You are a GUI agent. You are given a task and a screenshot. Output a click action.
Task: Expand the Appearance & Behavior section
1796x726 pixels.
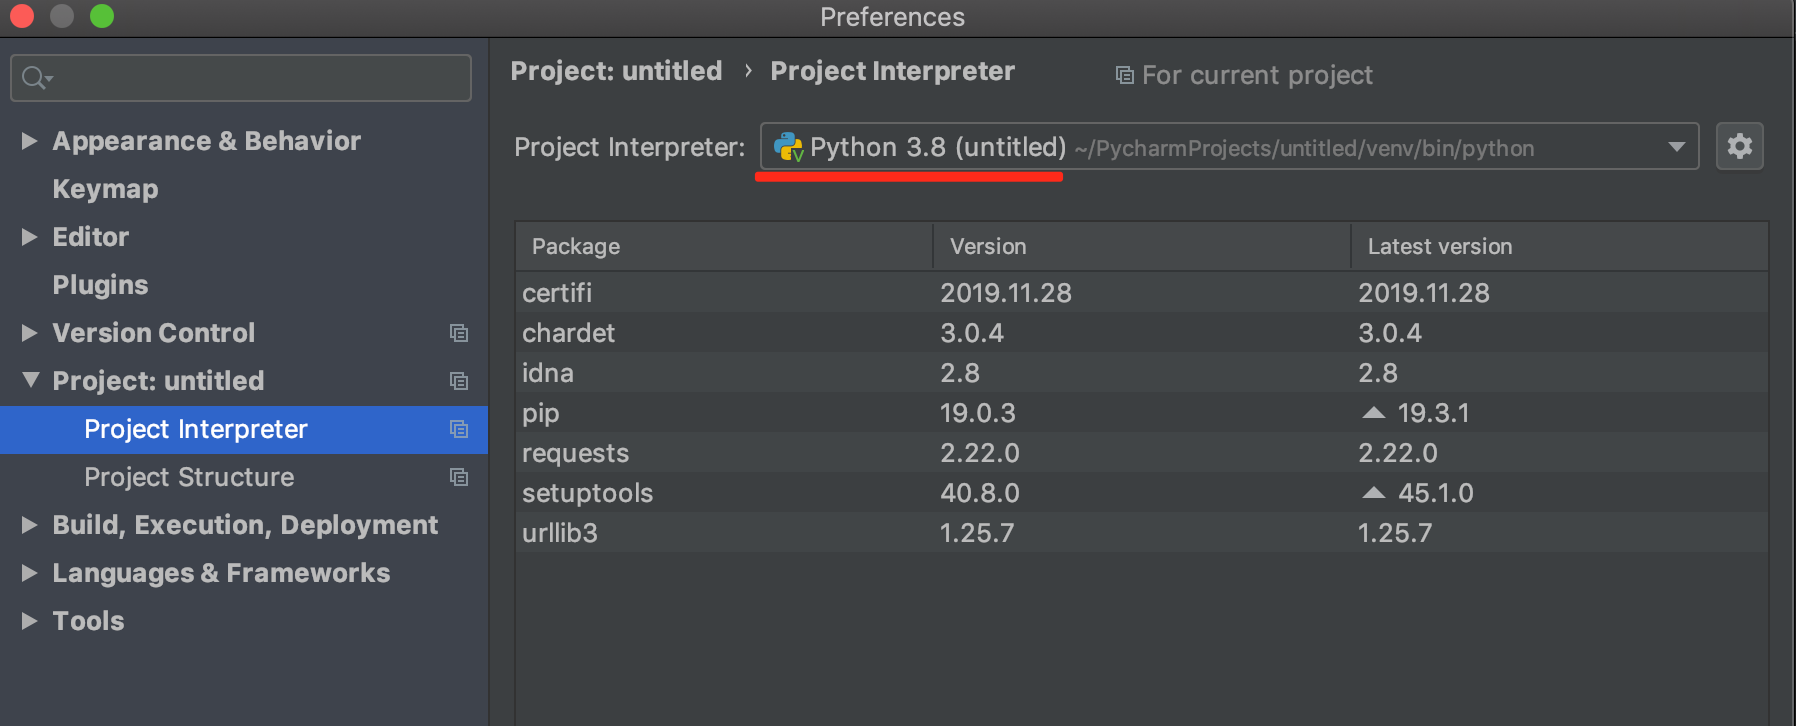pyautogui.click(x=30, y=141)
